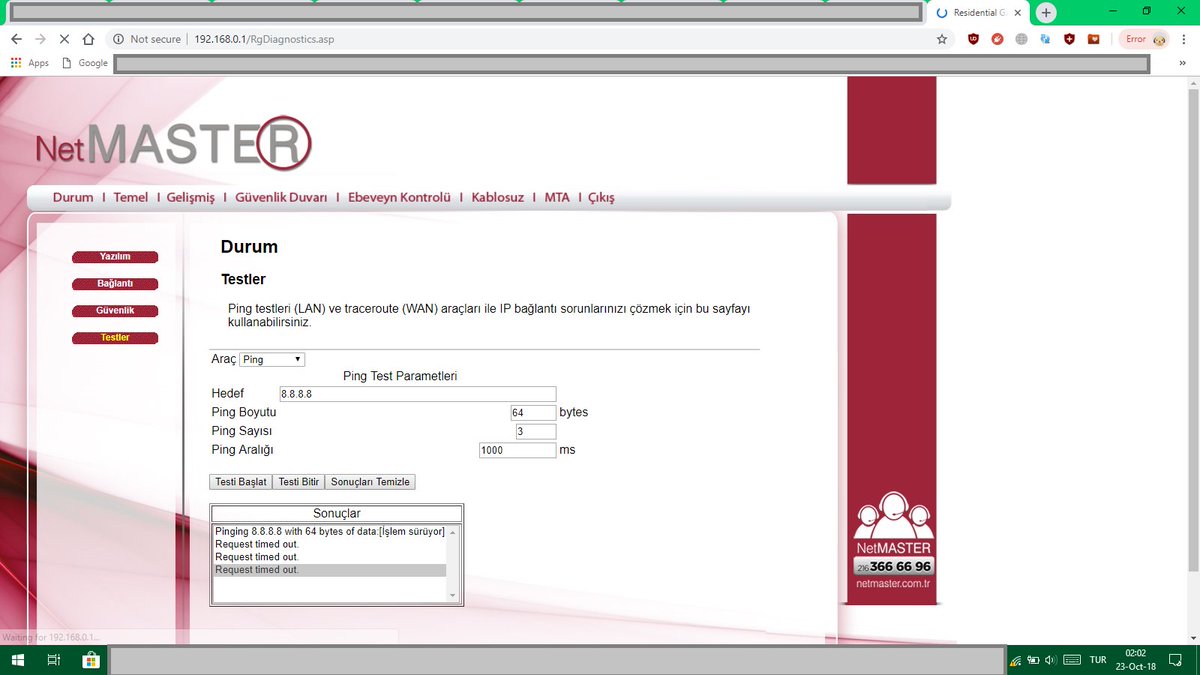
Task: Click the browser forward arrow
Action: pyautogui.click(x=40, y=39)
